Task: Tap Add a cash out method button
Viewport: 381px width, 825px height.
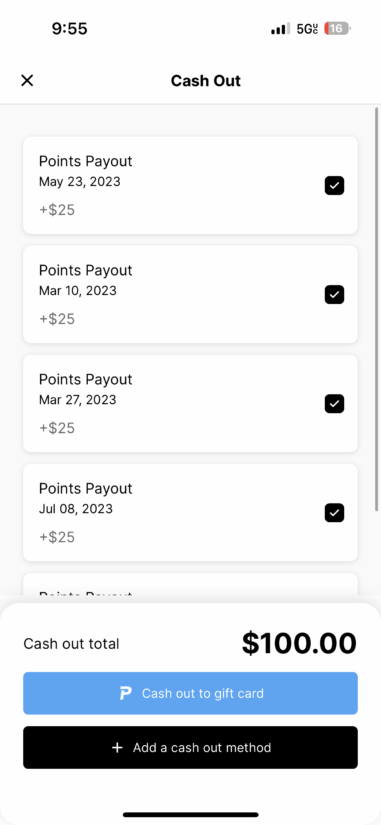Action: 190,748
